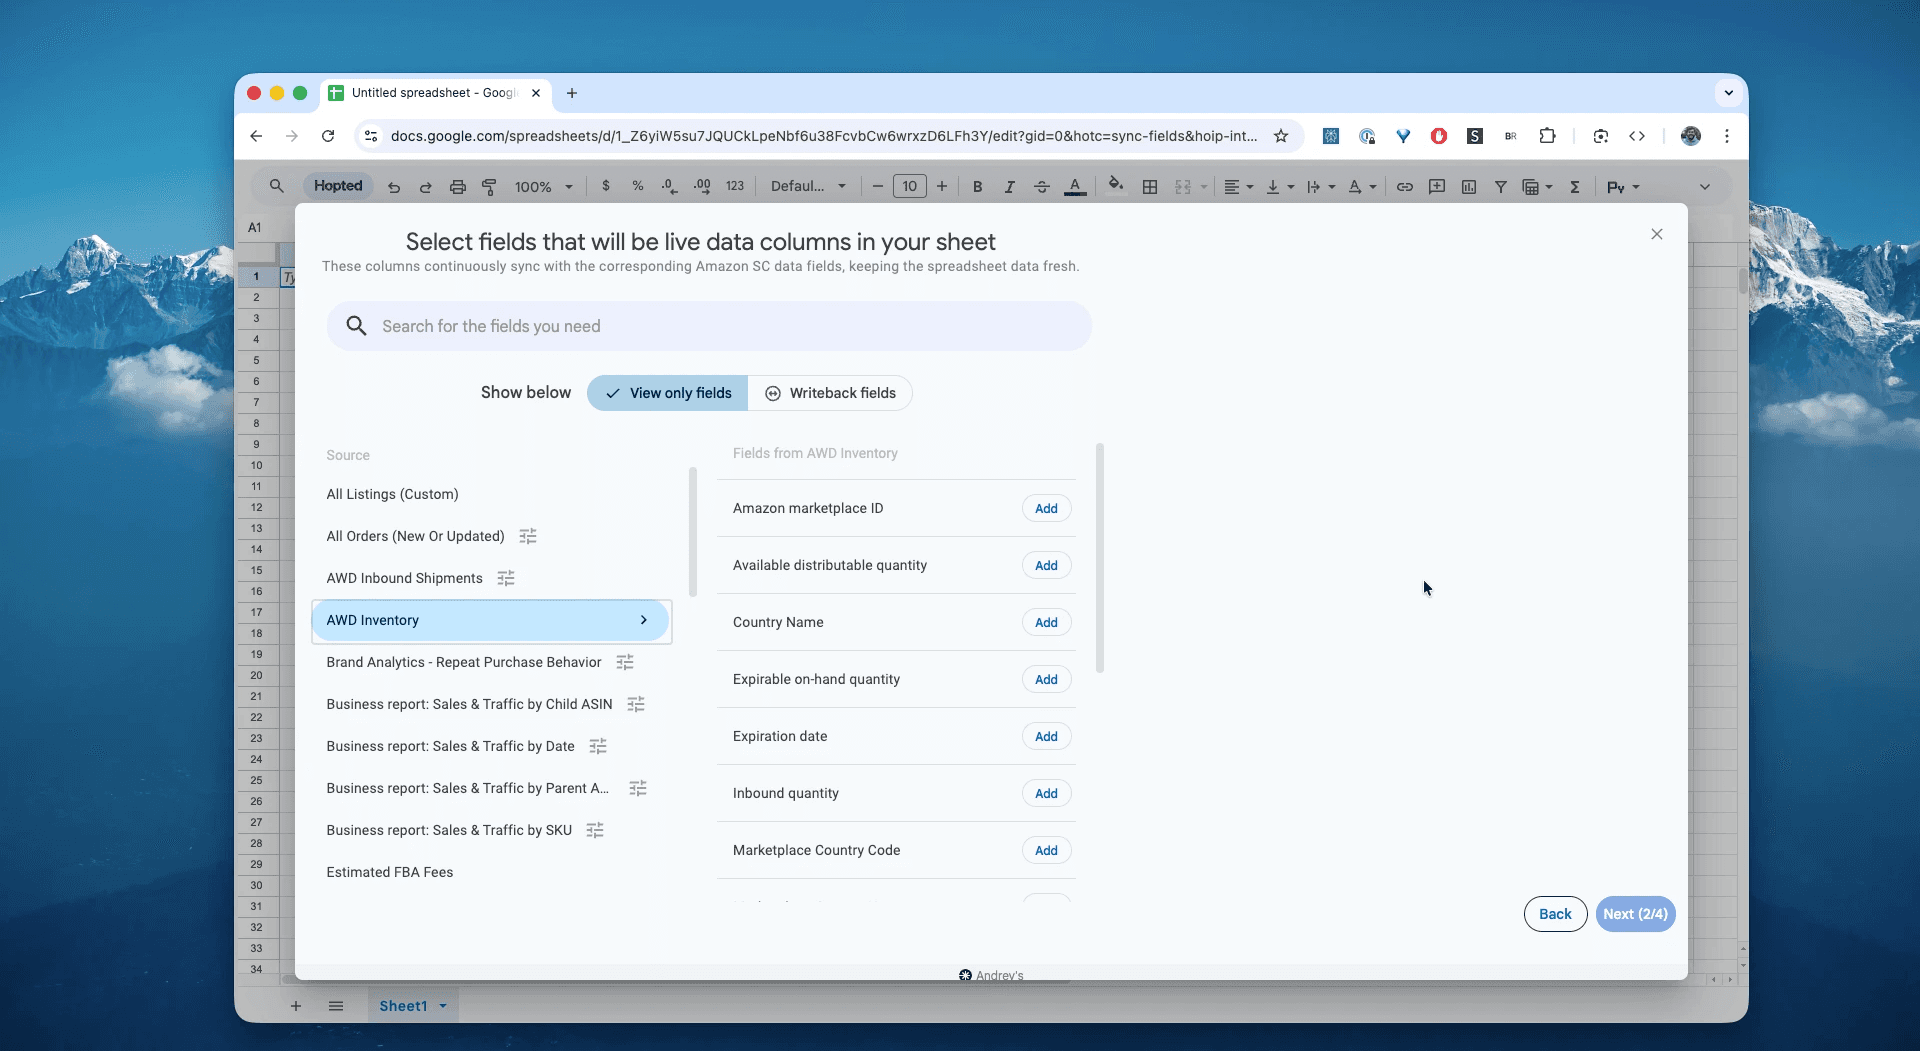The image size is (1920, 1051).
Task: Select View only fields toggle
Action: coord(668,393)
